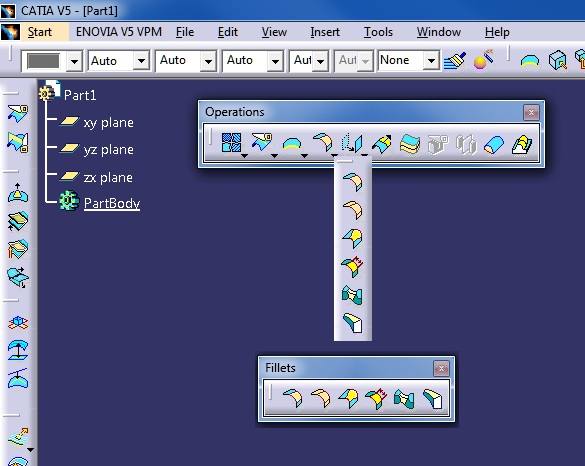This screenshot has height=466, width=585.
Task: Open the Insert menu
Action: coord(325,32)
